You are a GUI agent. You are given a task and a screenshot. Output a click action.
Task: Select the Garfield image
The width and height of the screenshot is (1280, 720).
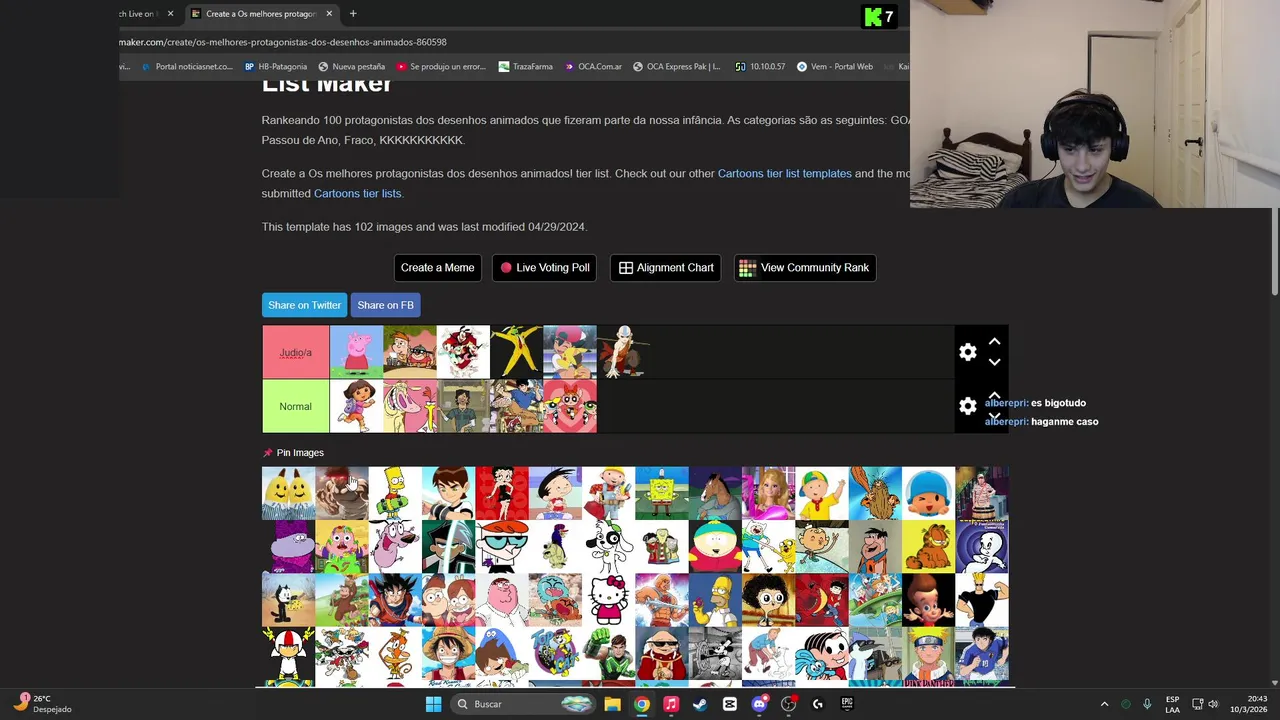(x=928, y=547)
